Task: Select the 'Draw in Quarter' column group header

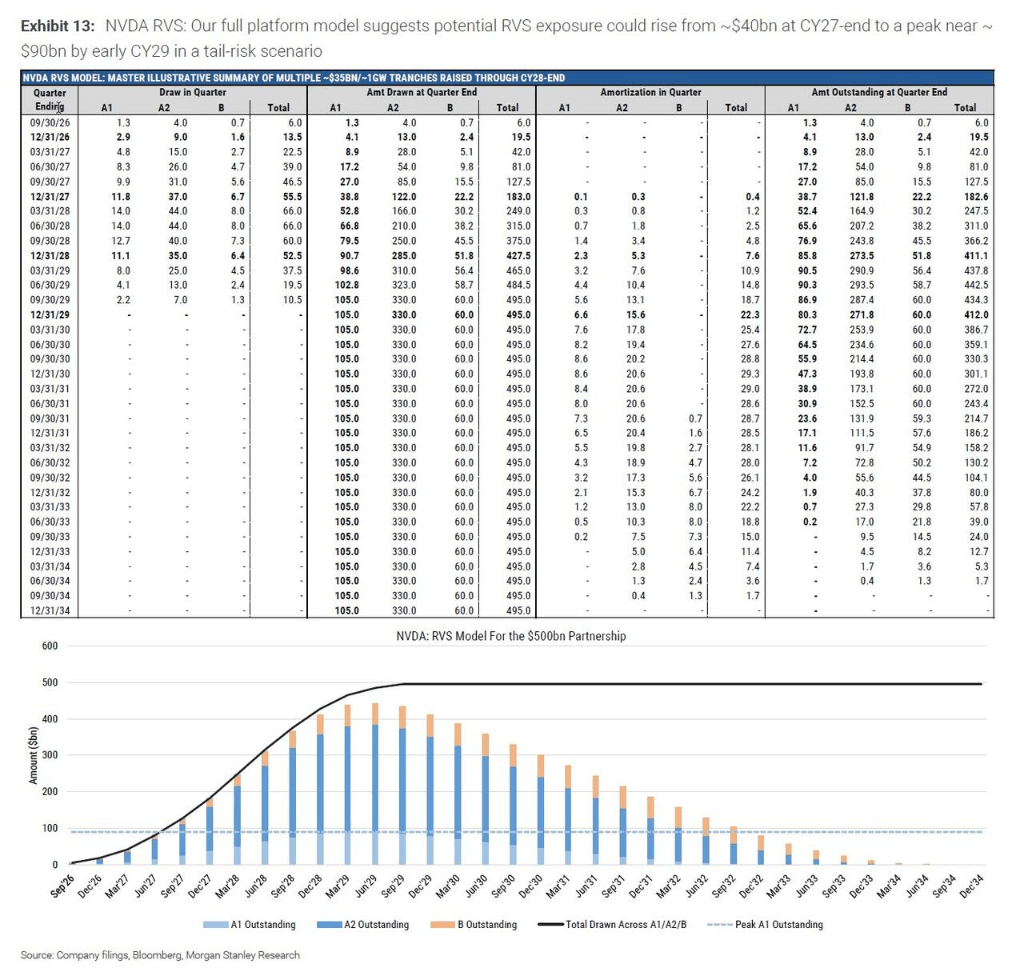Action: pos(193,92)
